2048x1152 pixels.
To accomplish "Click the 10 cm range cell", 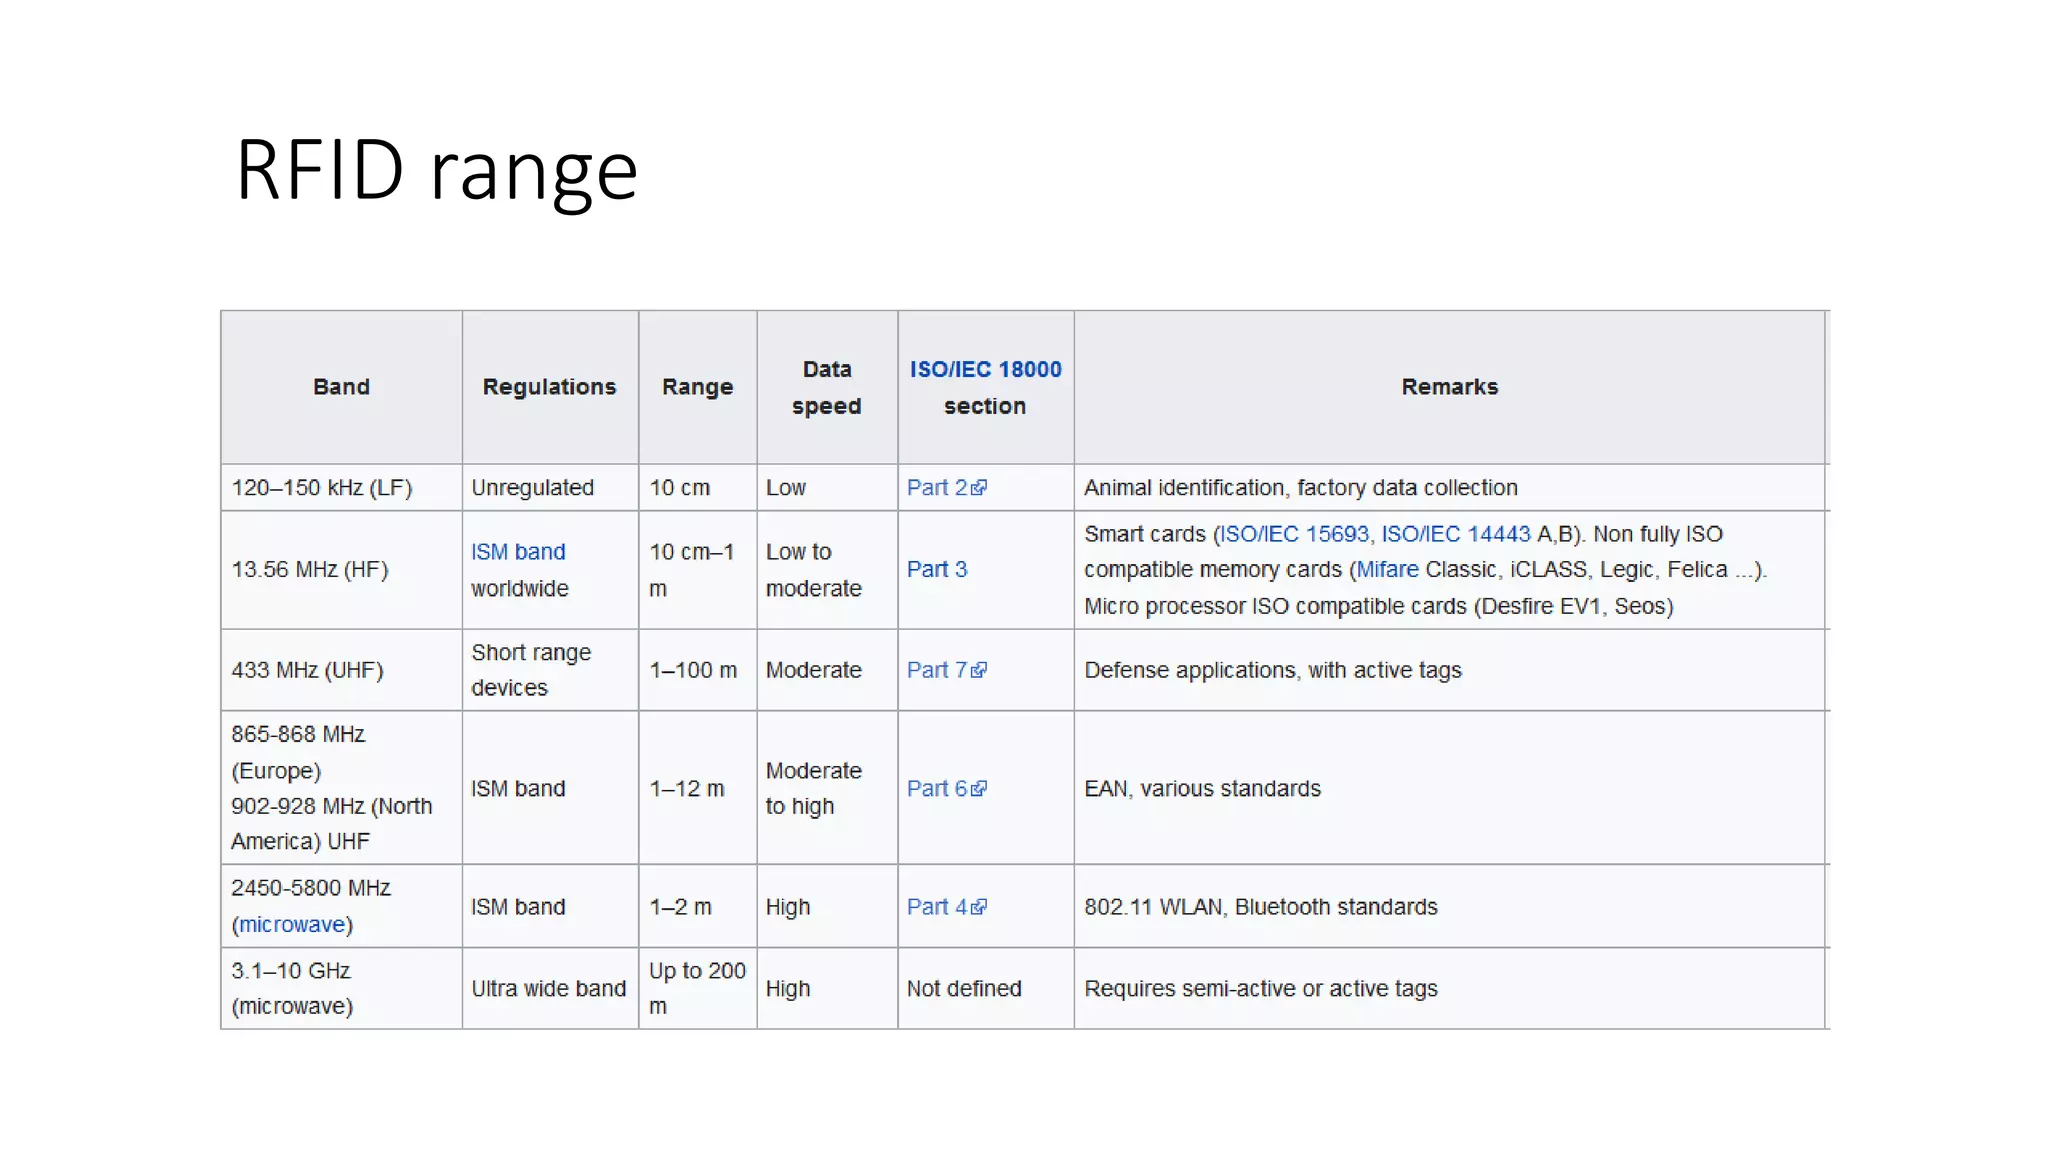I will click(x=698, y=488).
